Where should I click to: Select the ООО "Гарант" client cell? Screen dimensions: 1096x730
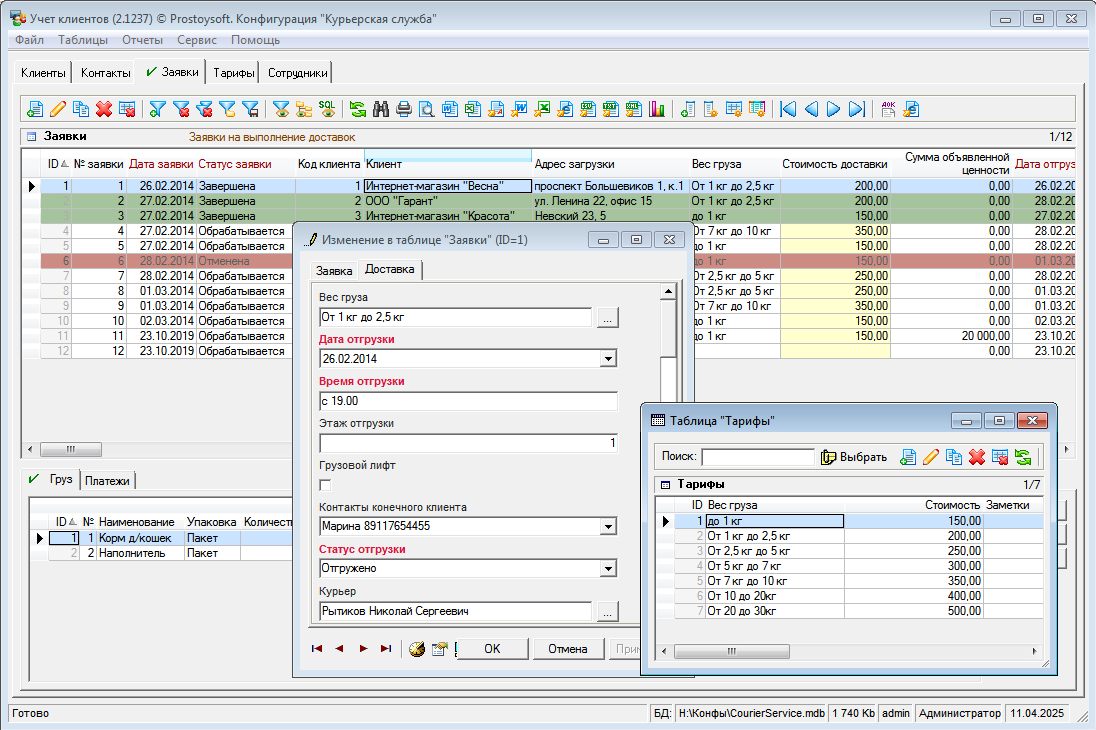pos(447,201)
